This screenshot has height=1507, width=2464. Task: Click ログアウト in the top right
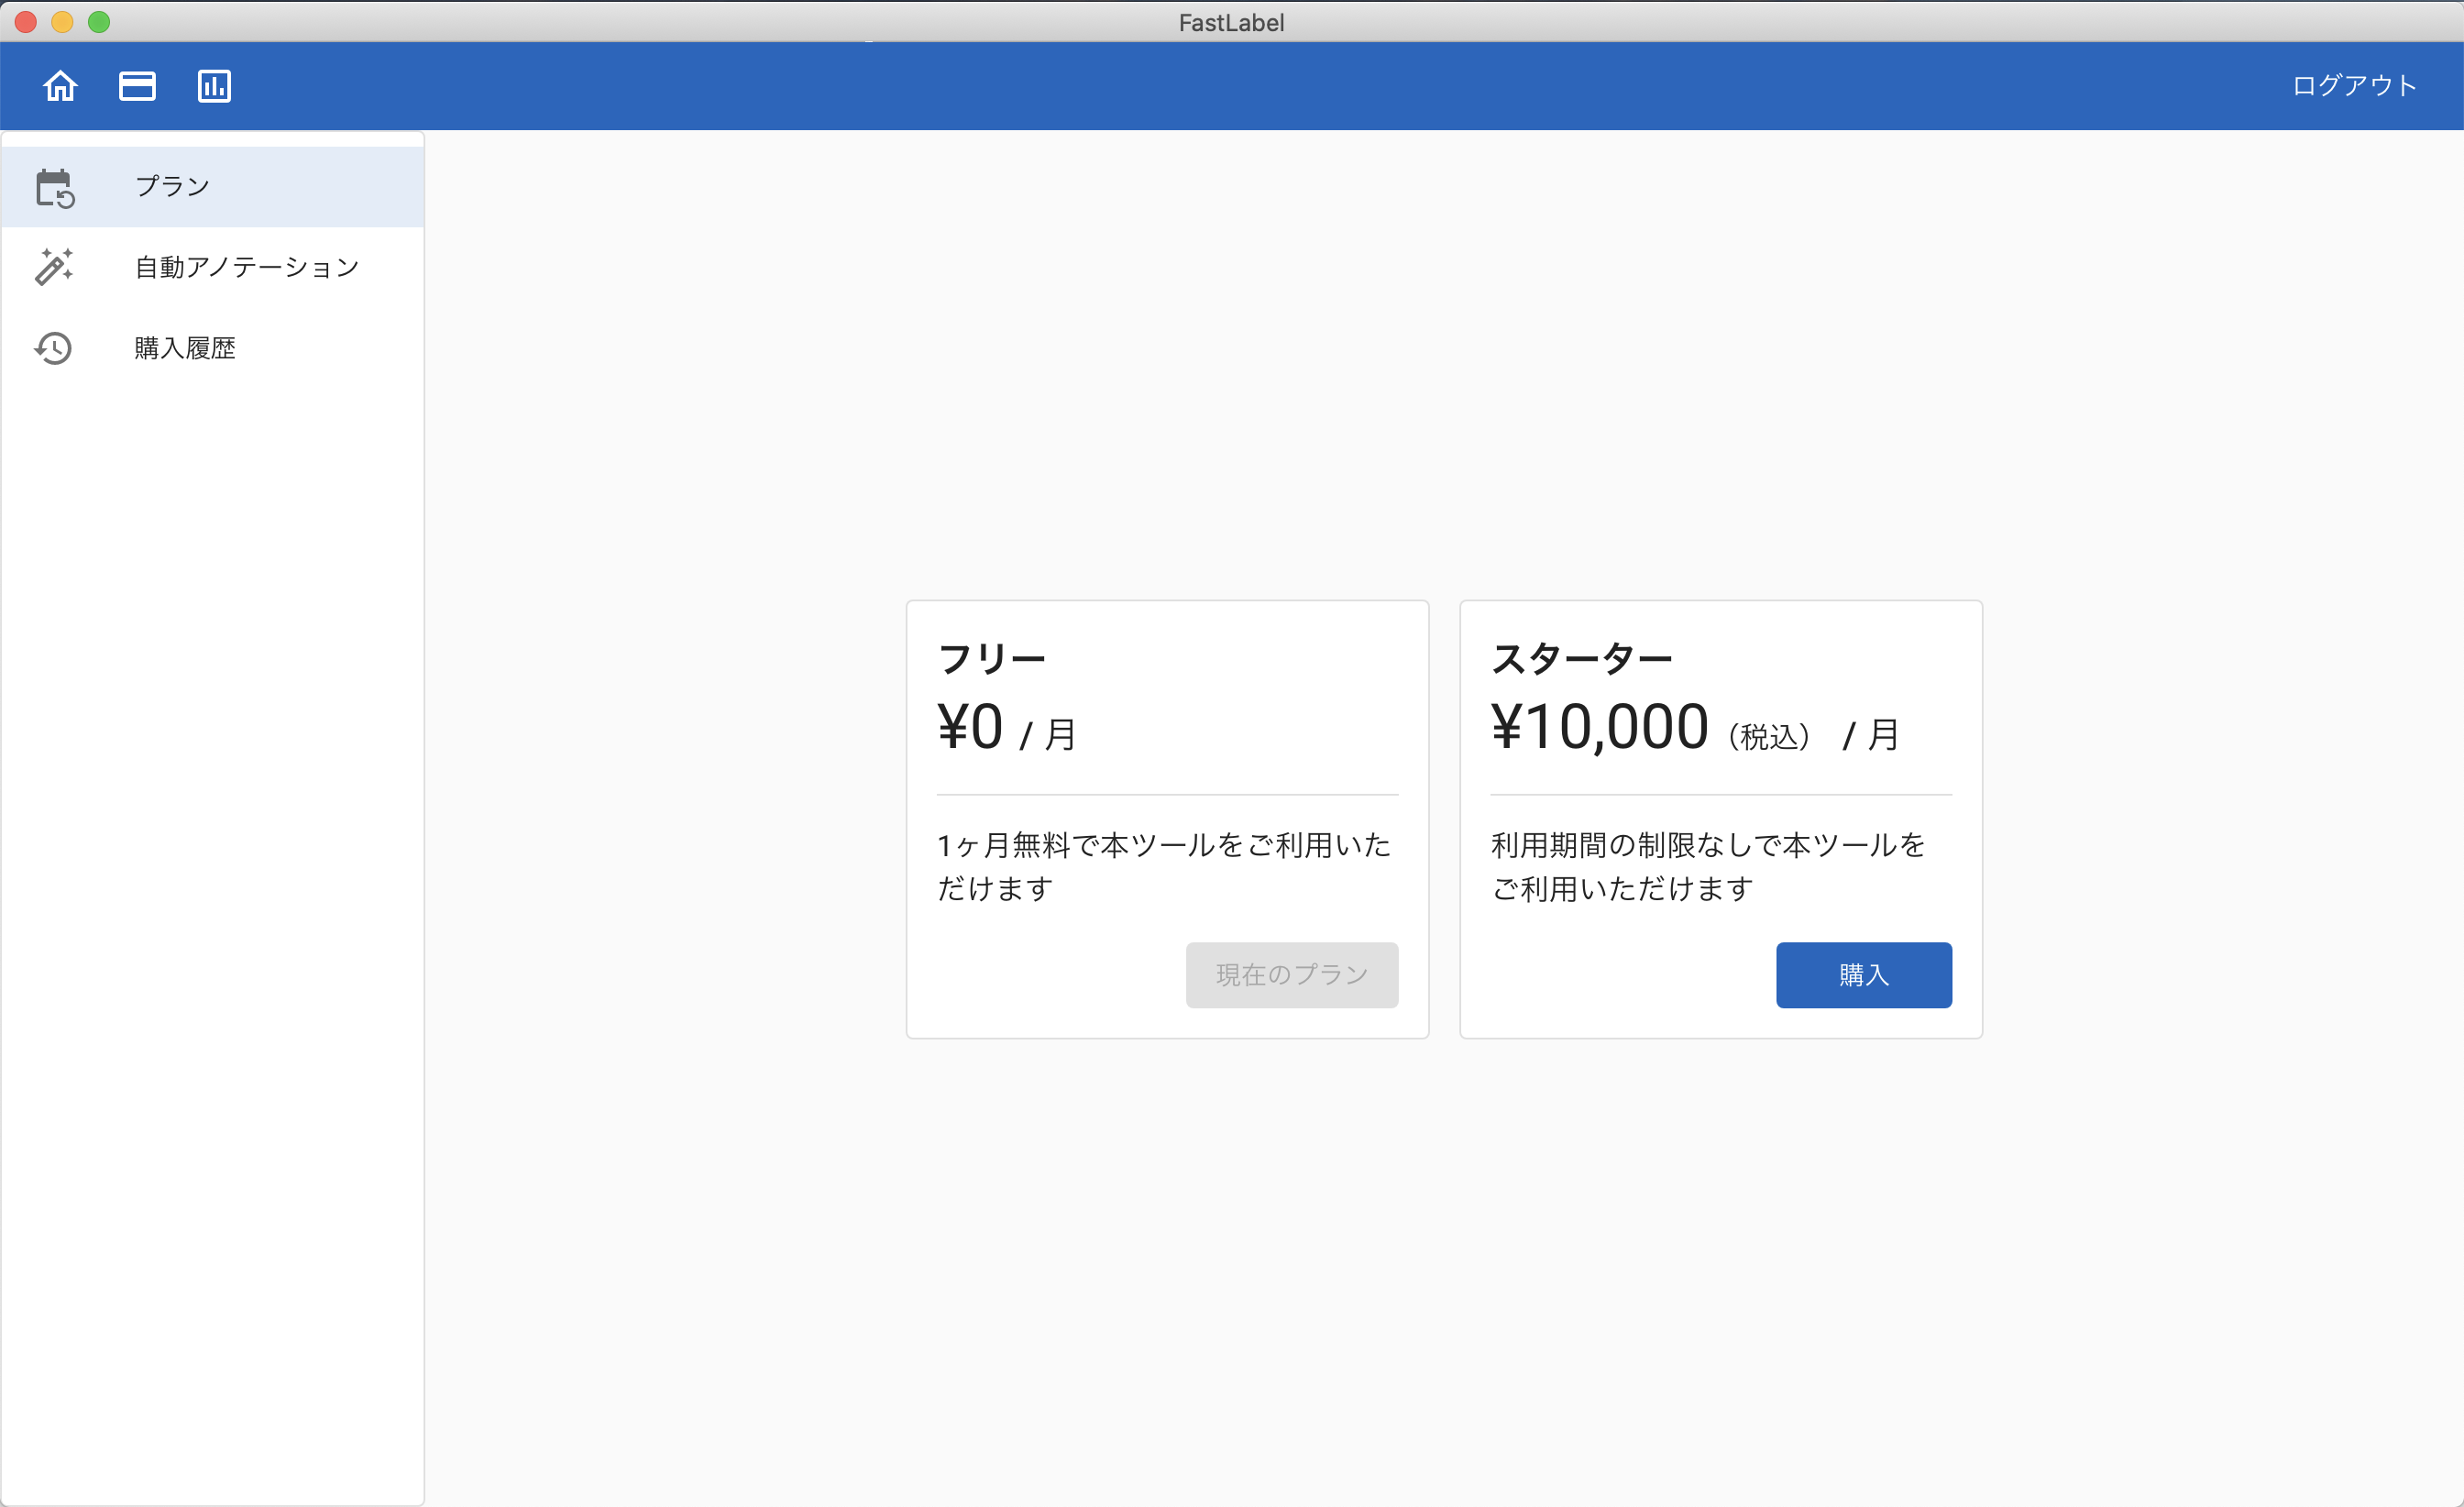coord(2353,86)
